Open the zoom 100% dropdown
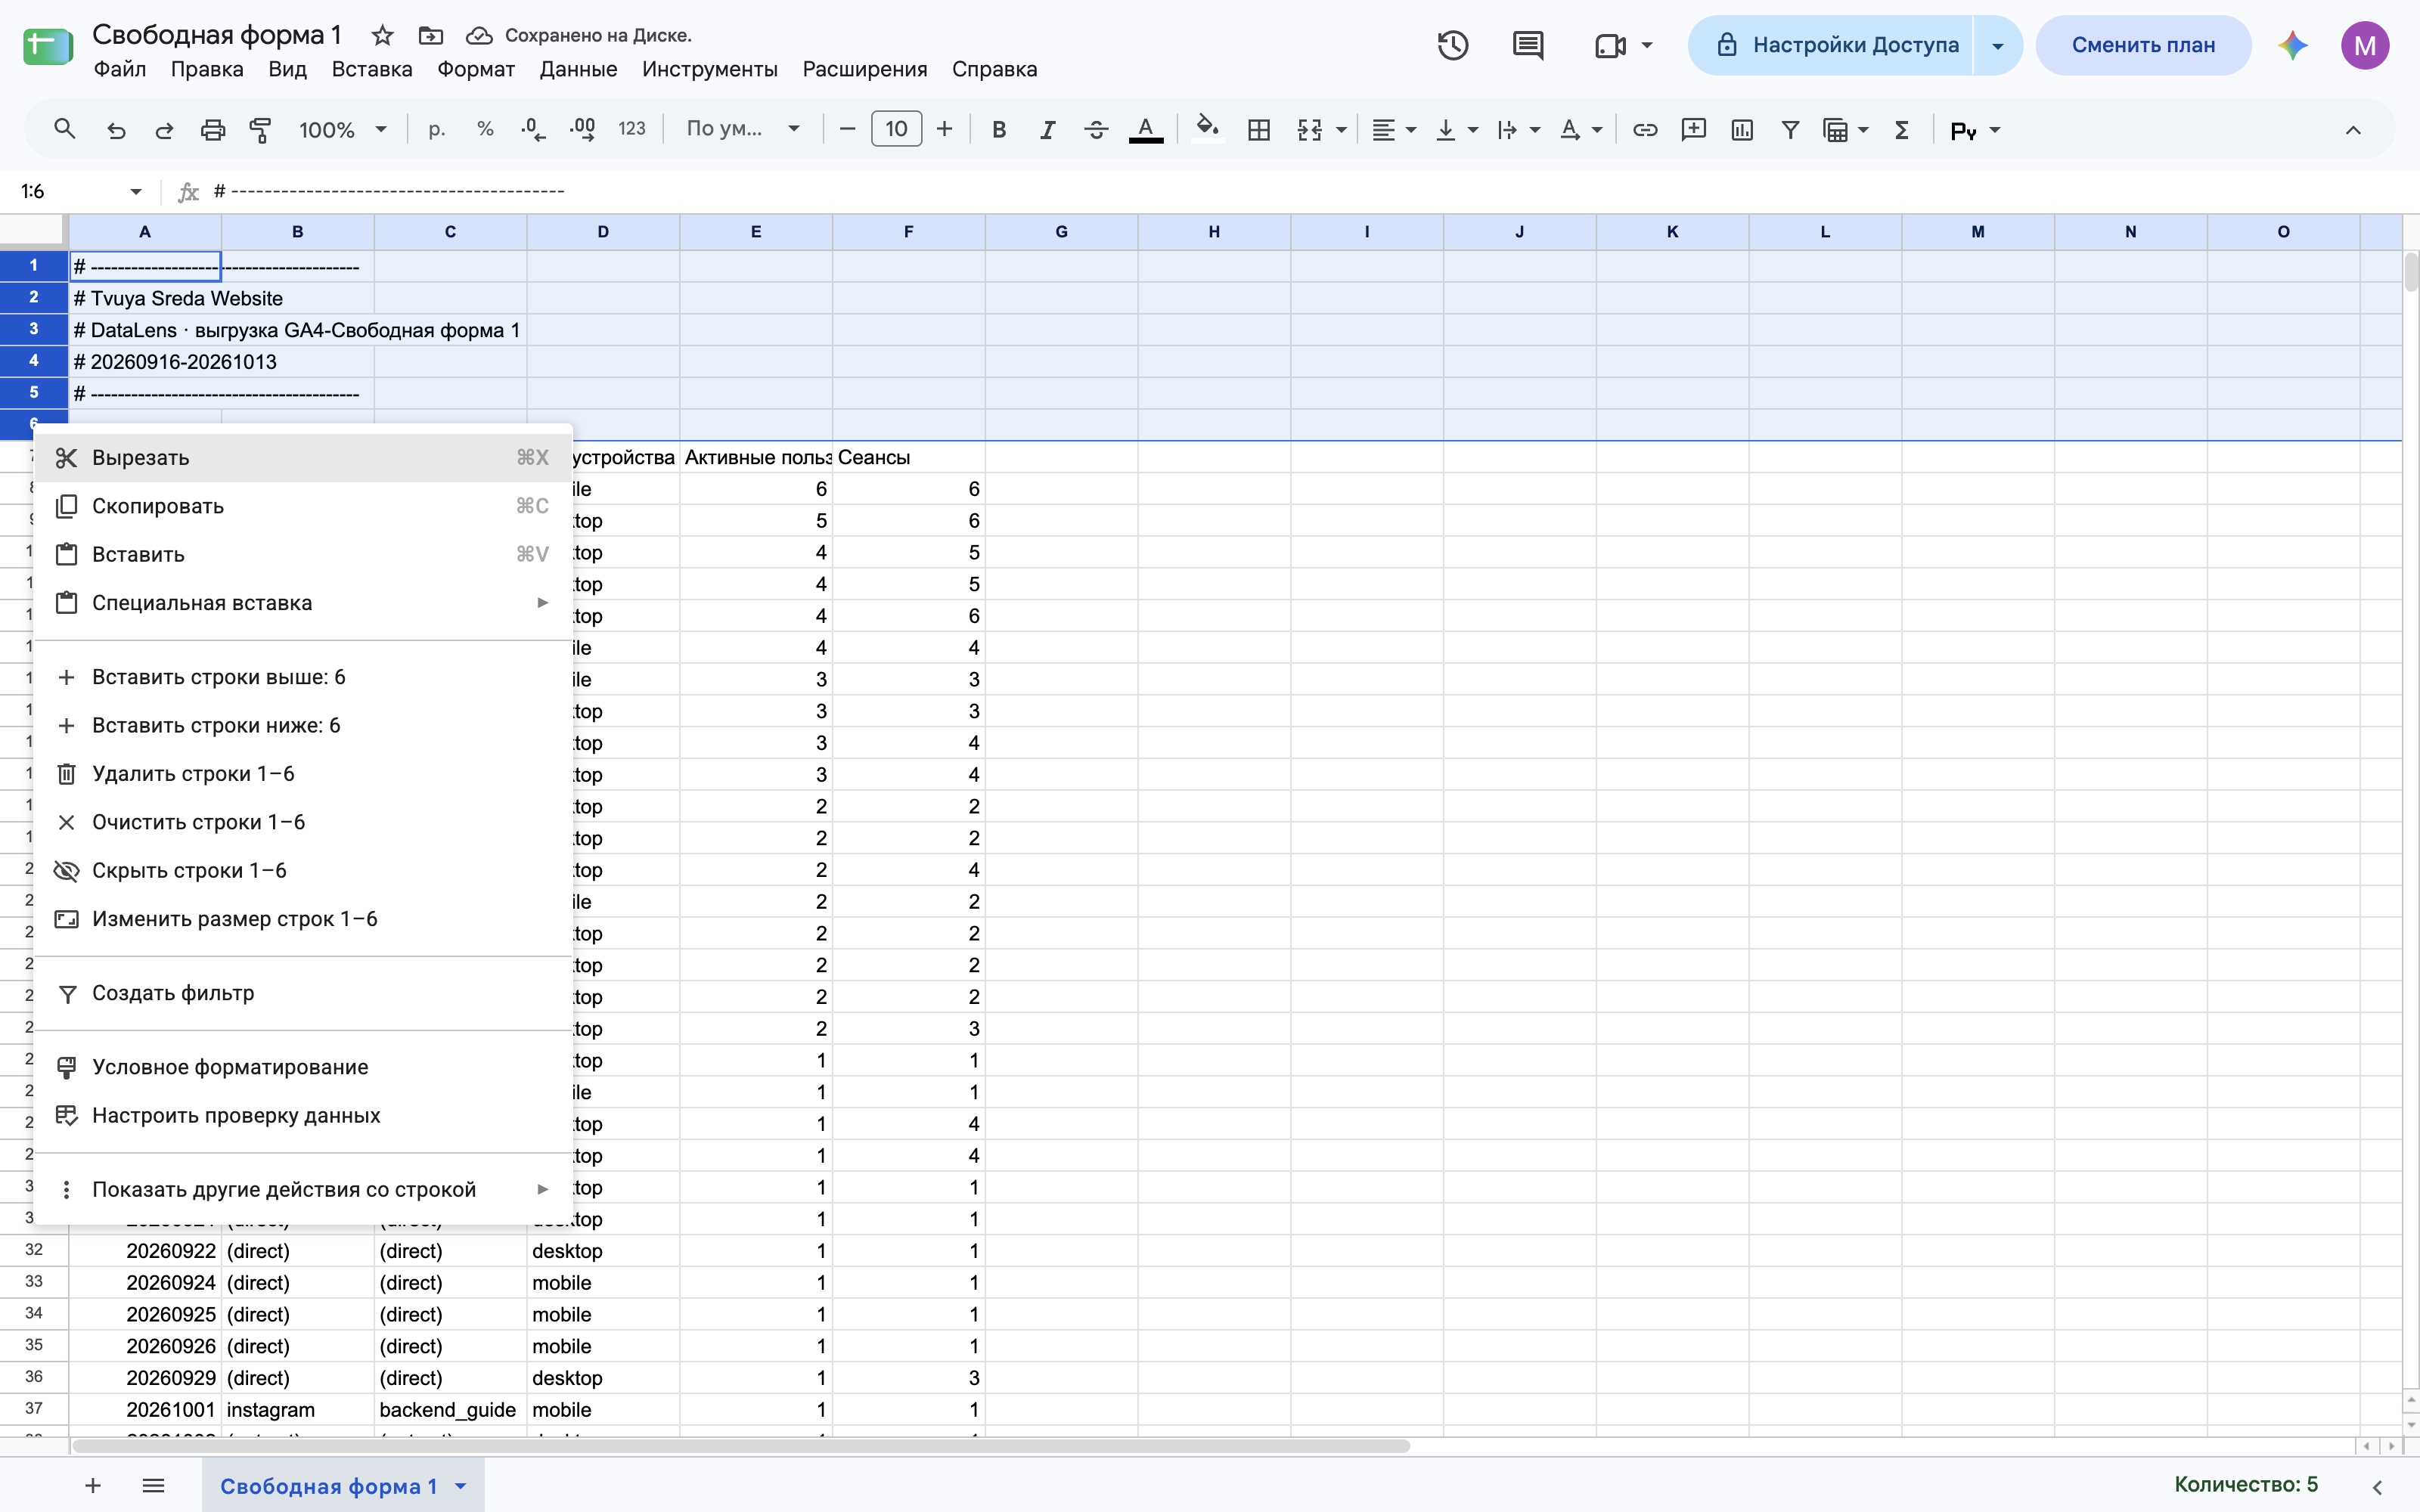The width and height of the screenshot is (2420, 1512). (343, 130)
